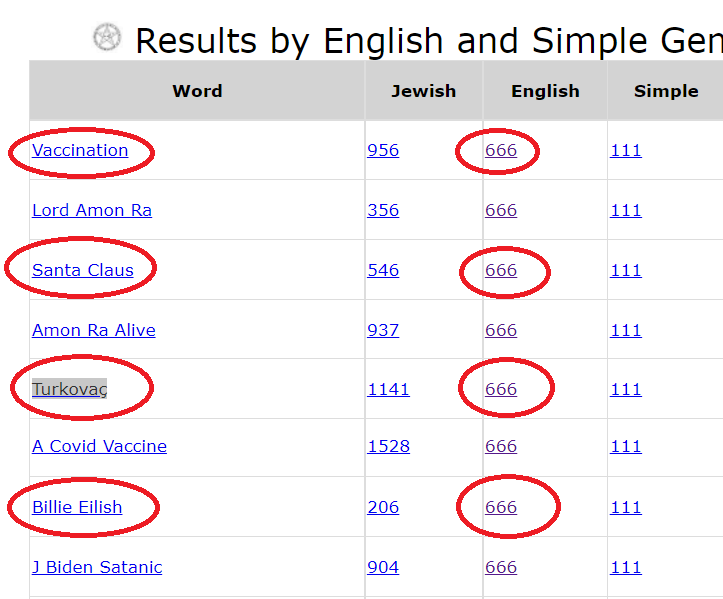The image size is (723, 599).
Task: Click the Jewish value 904 link
Action: tap(383, 567)
